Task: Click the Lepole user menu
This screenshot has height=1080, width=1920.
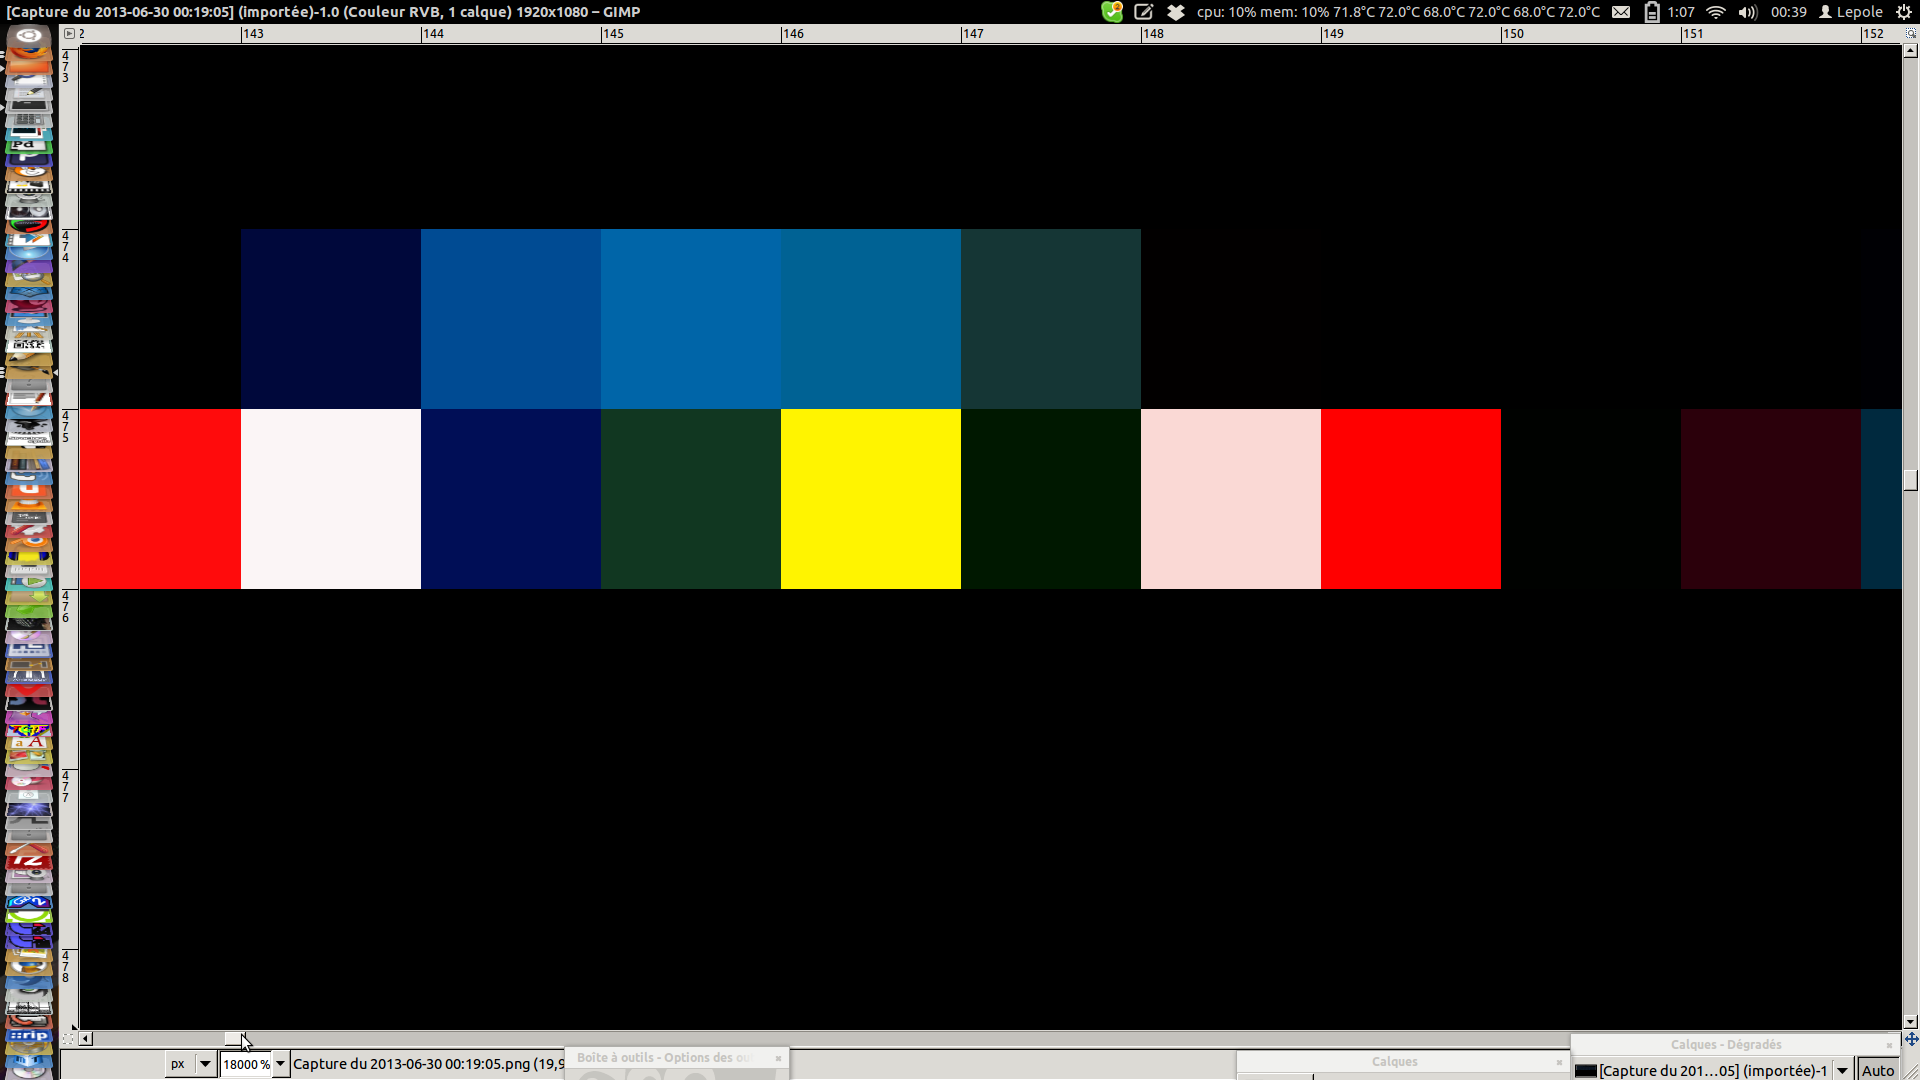Action: click(x=1850, y=12)
